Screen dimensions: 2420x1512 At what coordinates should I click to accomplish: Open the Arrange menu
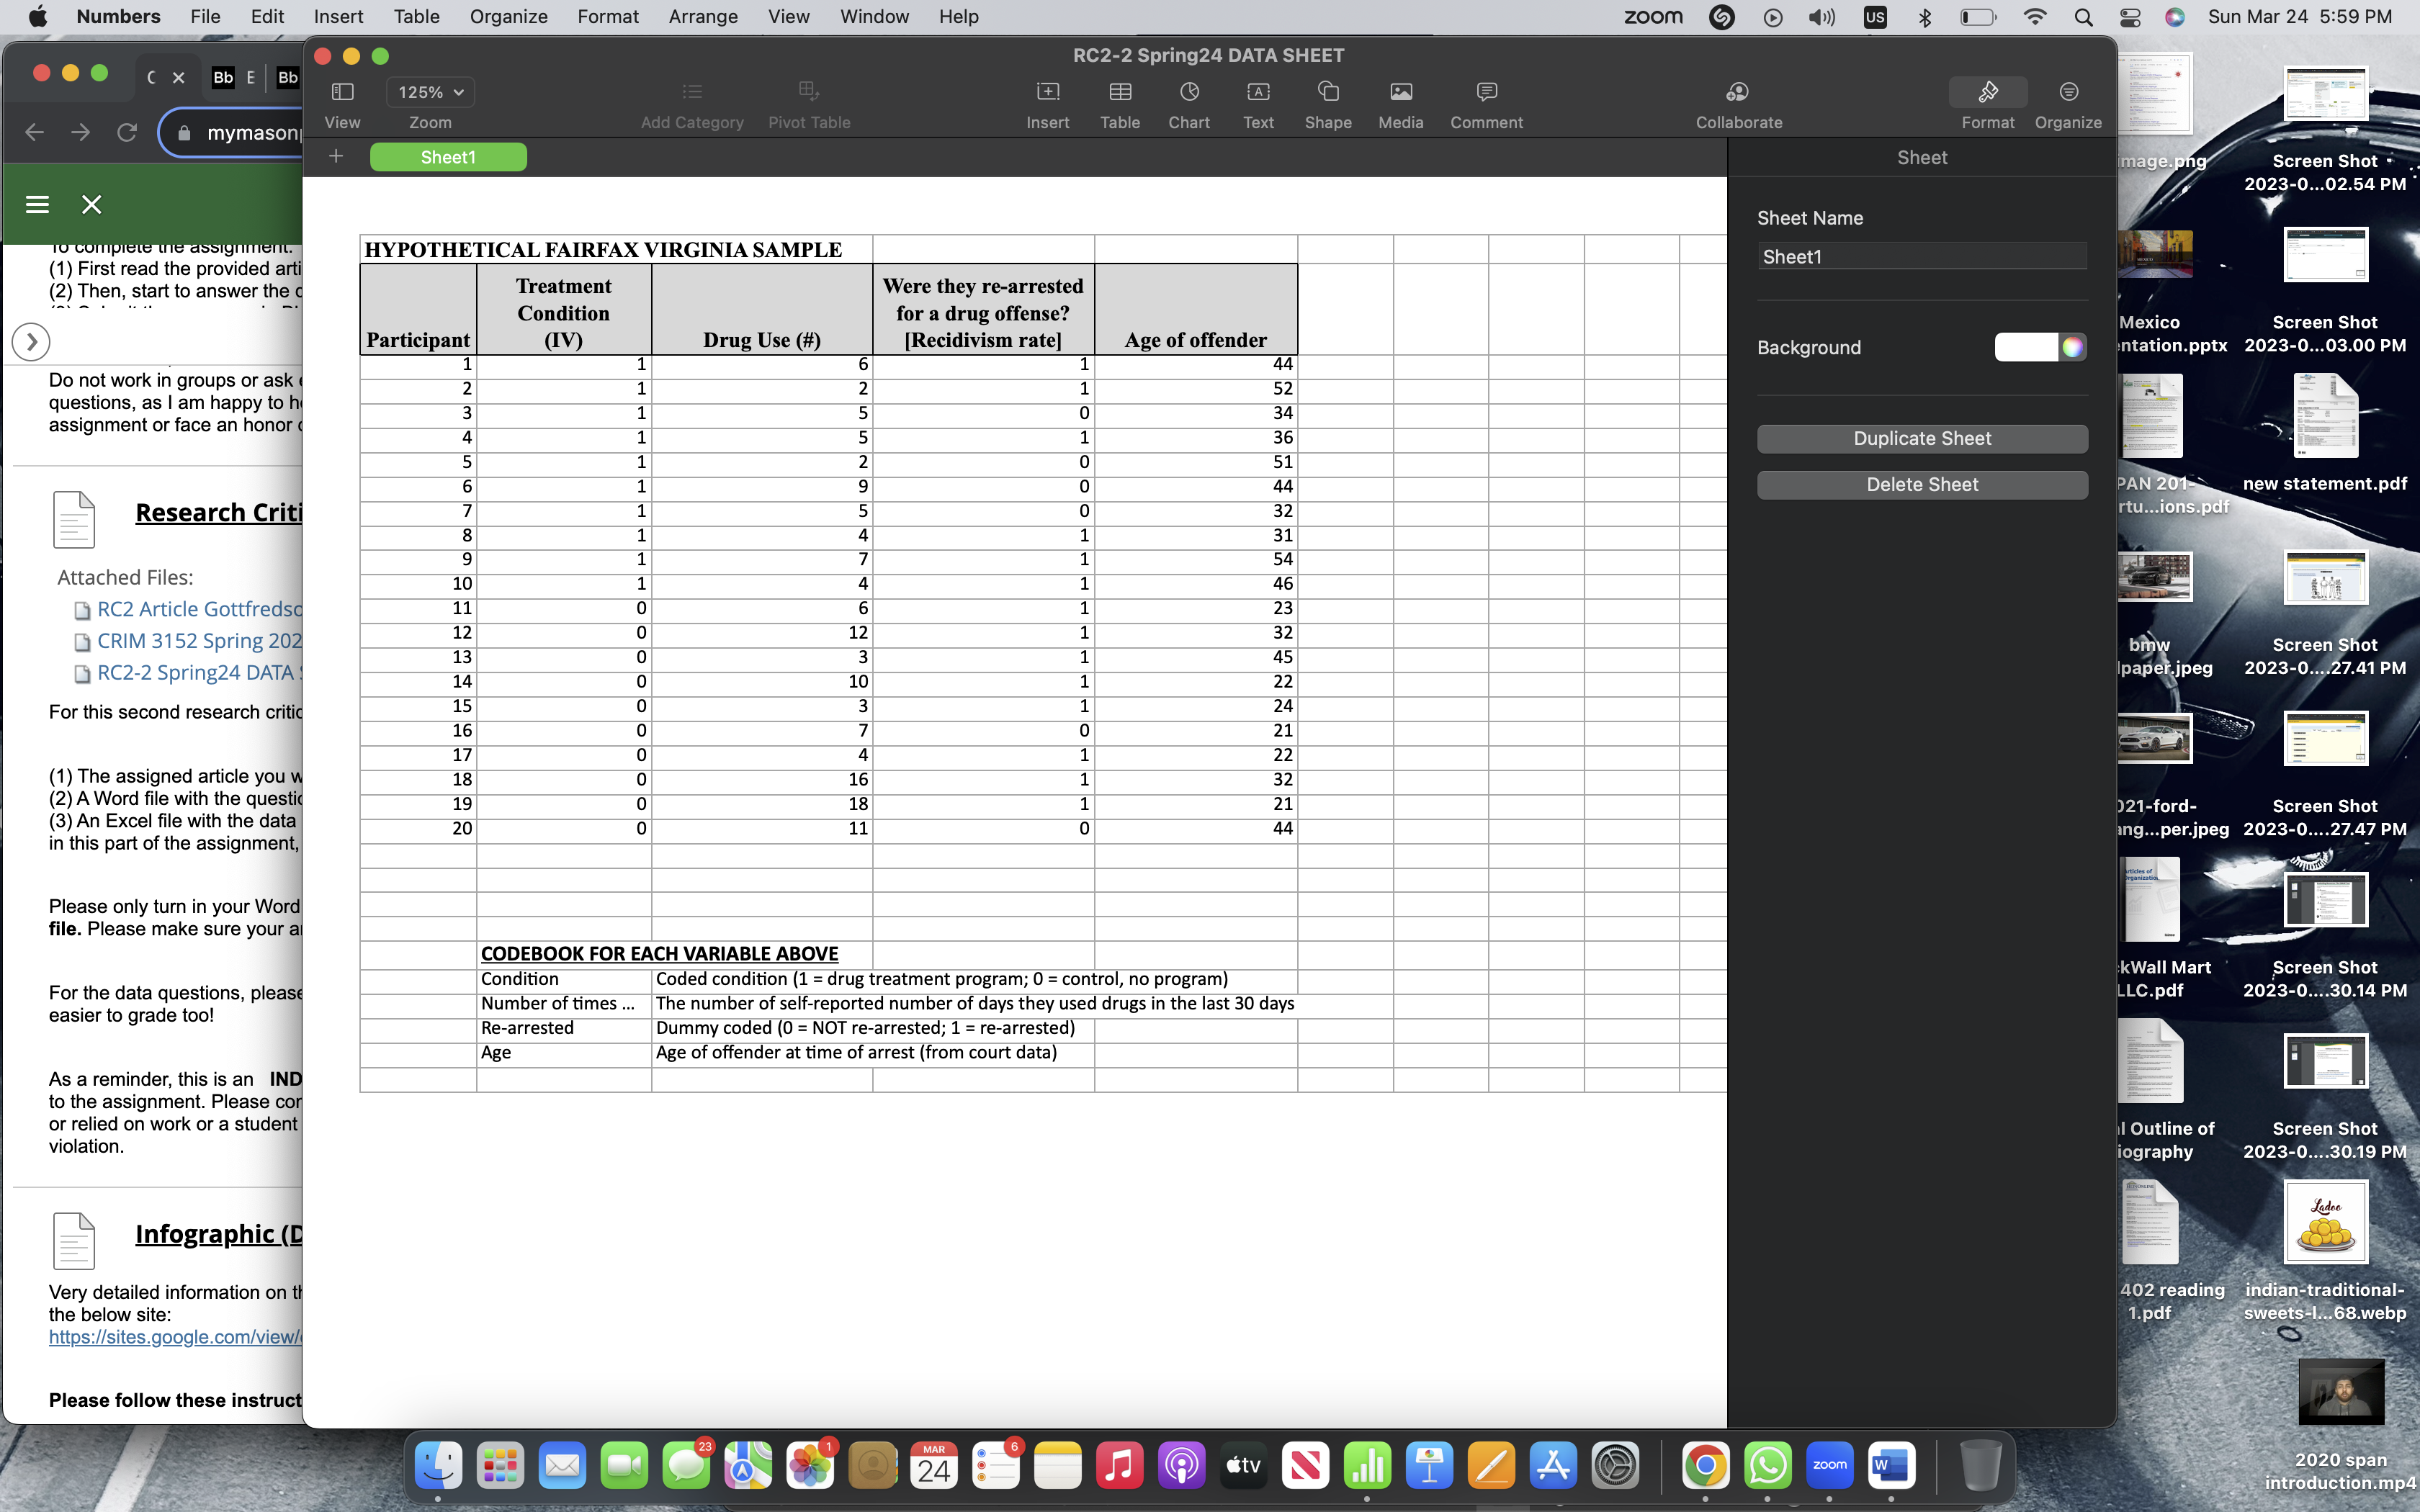pos(702,17)
